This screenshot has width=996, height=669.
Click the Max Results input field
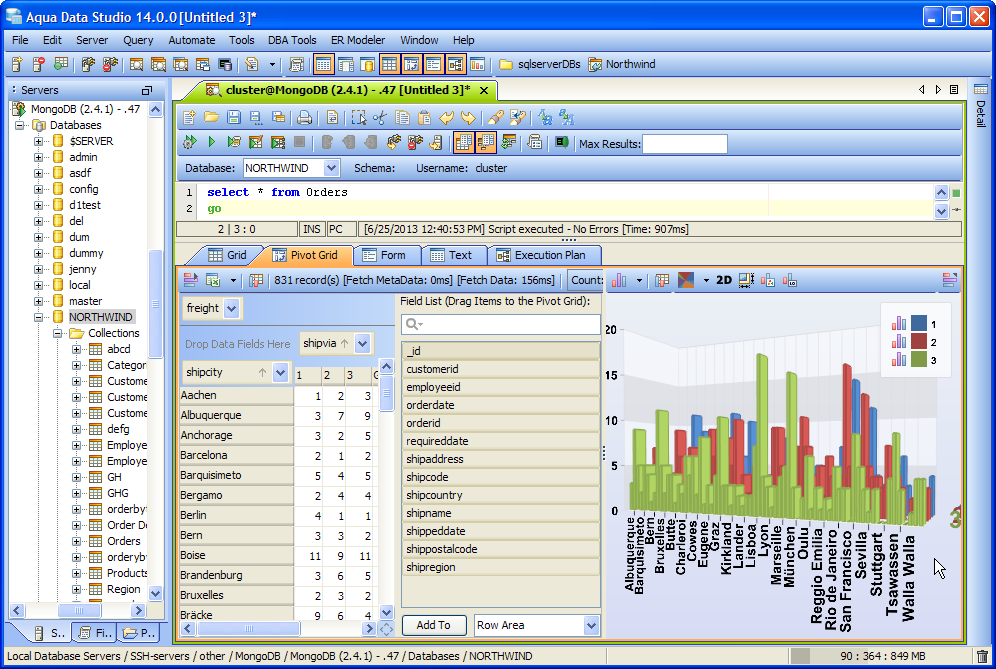(x=685, y=144)
